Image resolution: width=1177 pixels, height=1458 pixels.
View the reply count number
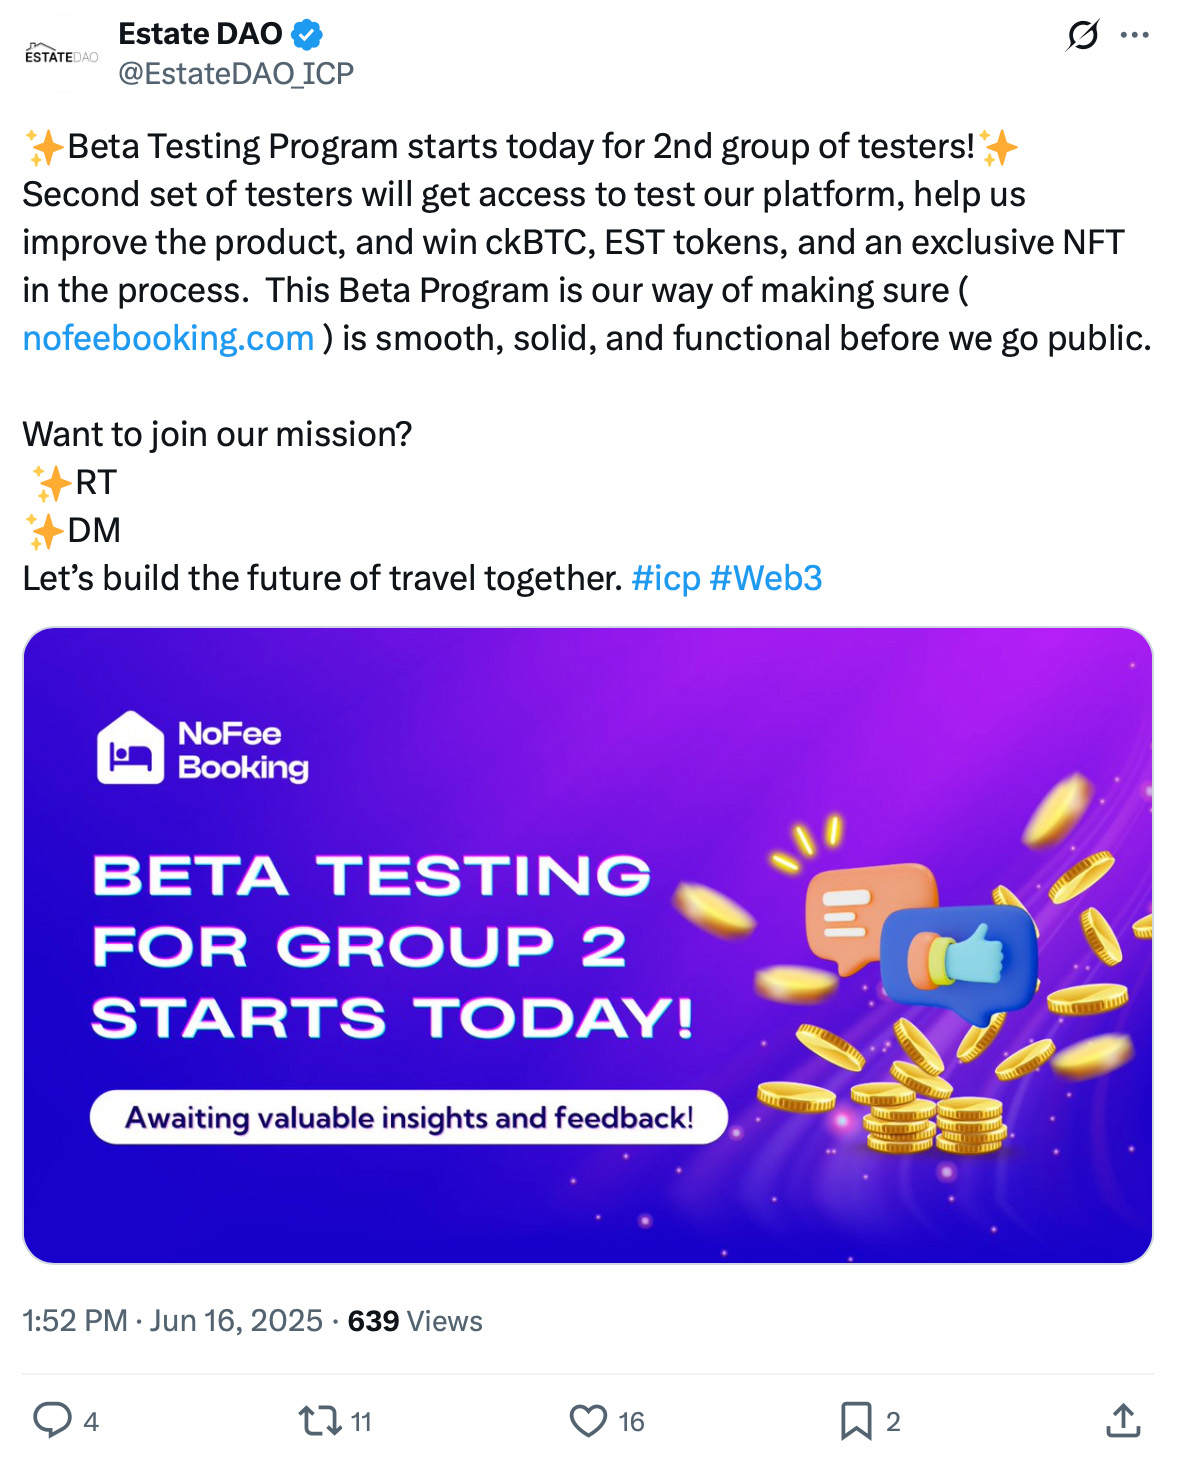(89, 1419)
